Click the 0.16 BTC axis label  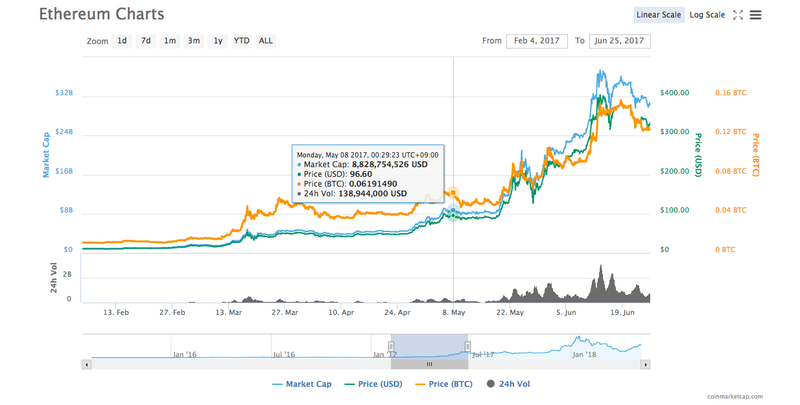tap(731, 93)
